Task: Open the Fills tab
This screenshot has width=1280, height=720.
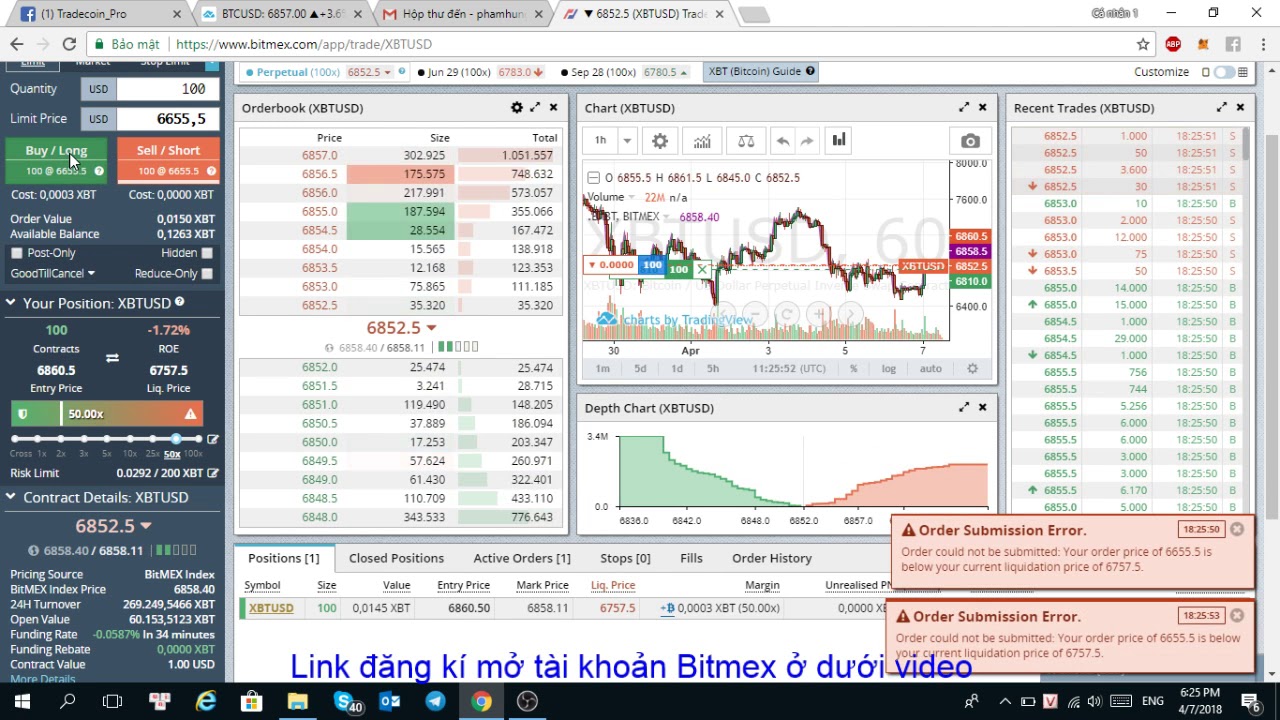Action: pyautogui.click(x=691, y=558)
